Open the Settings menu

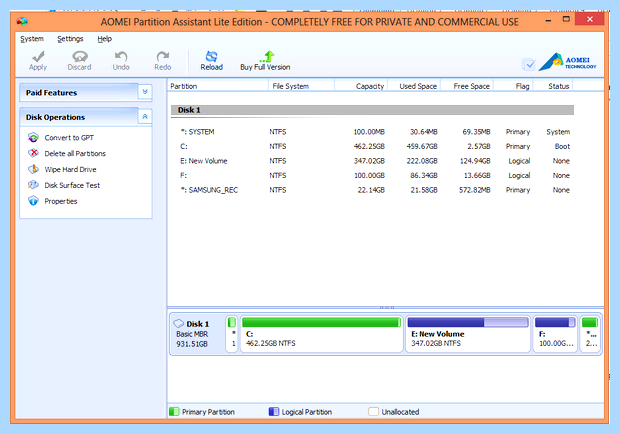(70, 39)
